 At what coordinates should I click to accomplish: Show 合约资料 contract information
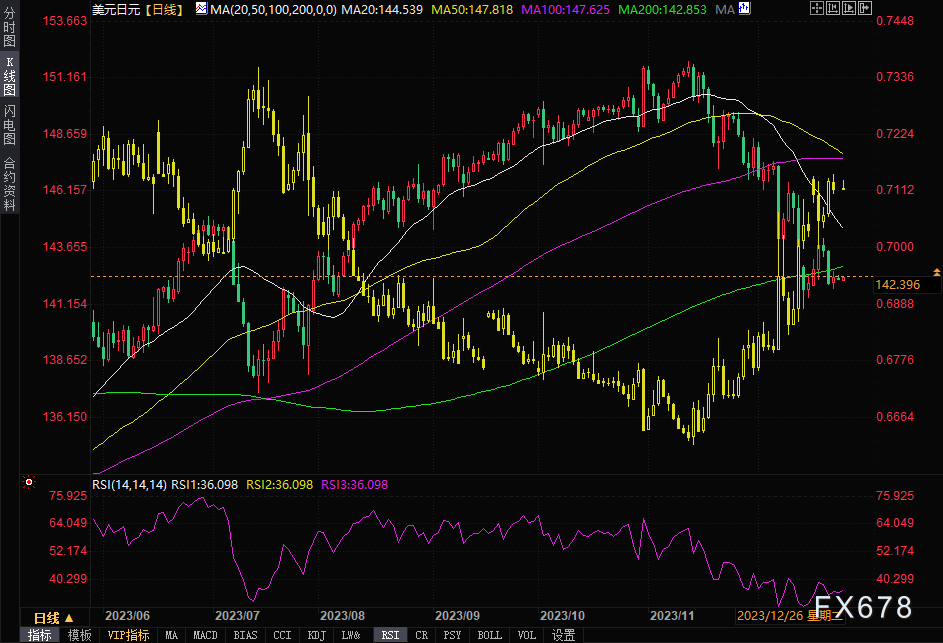9,185
